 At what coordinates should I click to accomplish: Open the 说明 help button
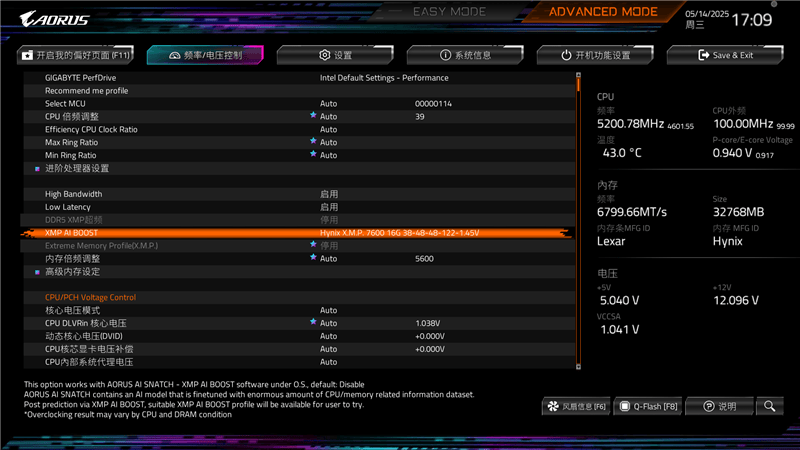click(719, 406)
